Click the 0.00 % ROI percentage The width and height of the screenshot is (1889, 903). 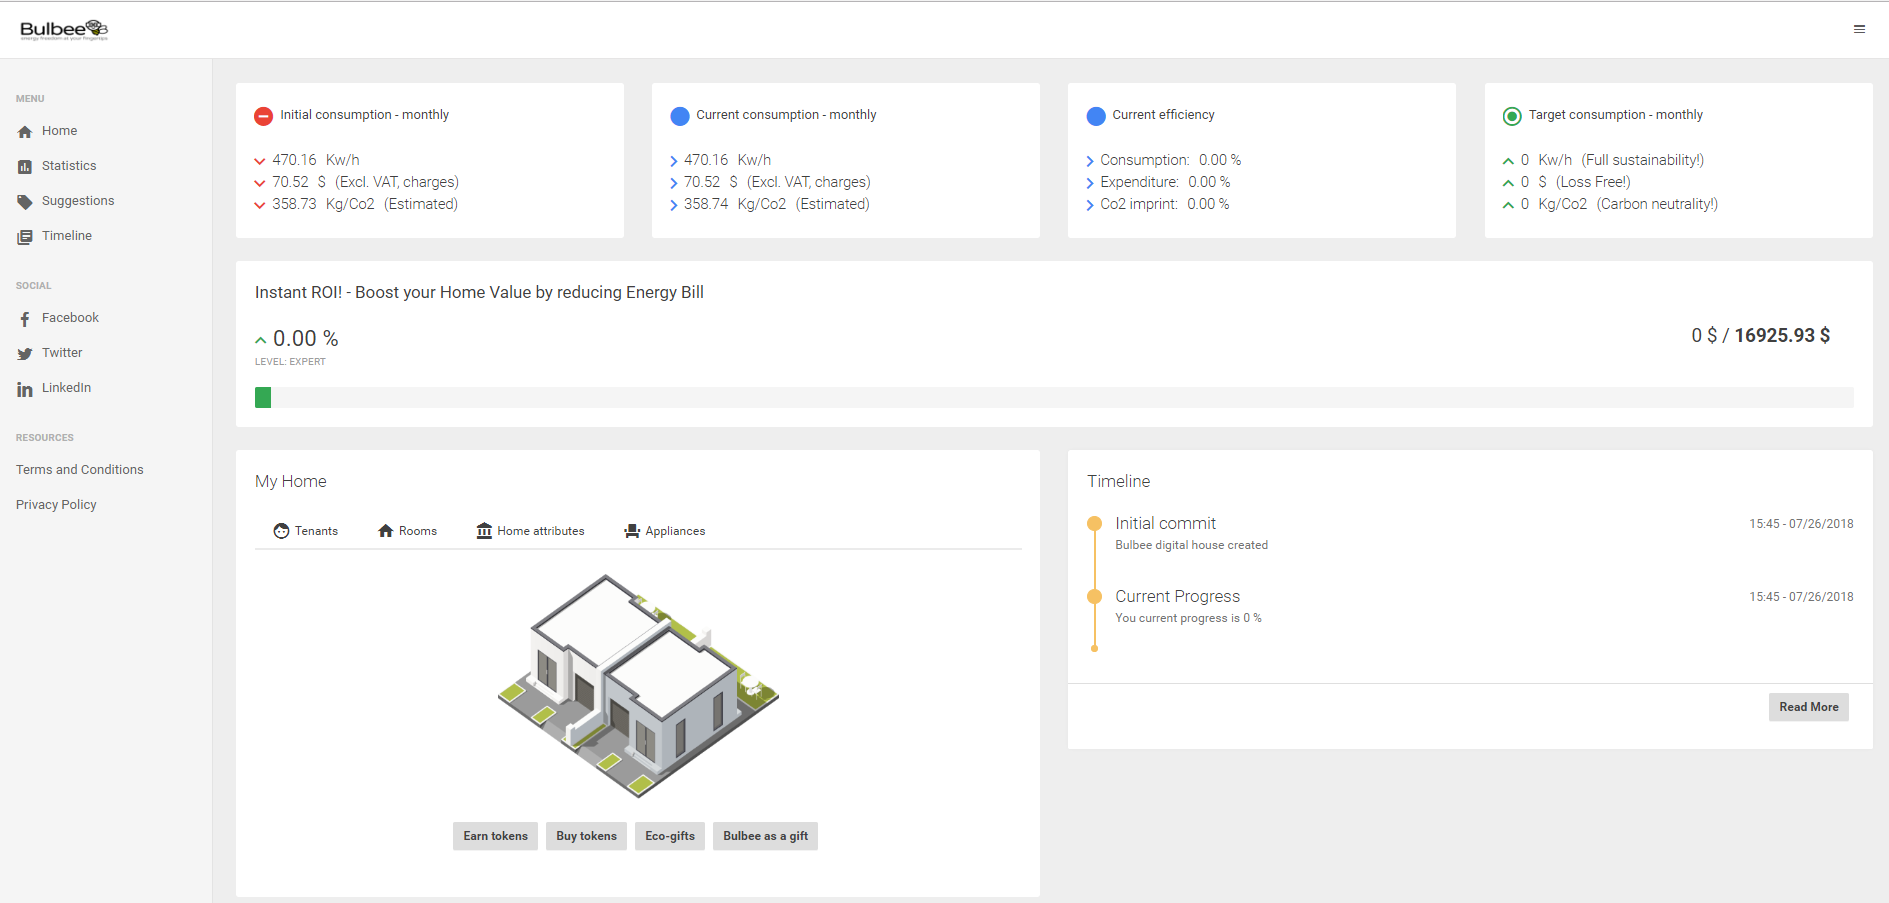pyautogui.click(x=306, y=339)
